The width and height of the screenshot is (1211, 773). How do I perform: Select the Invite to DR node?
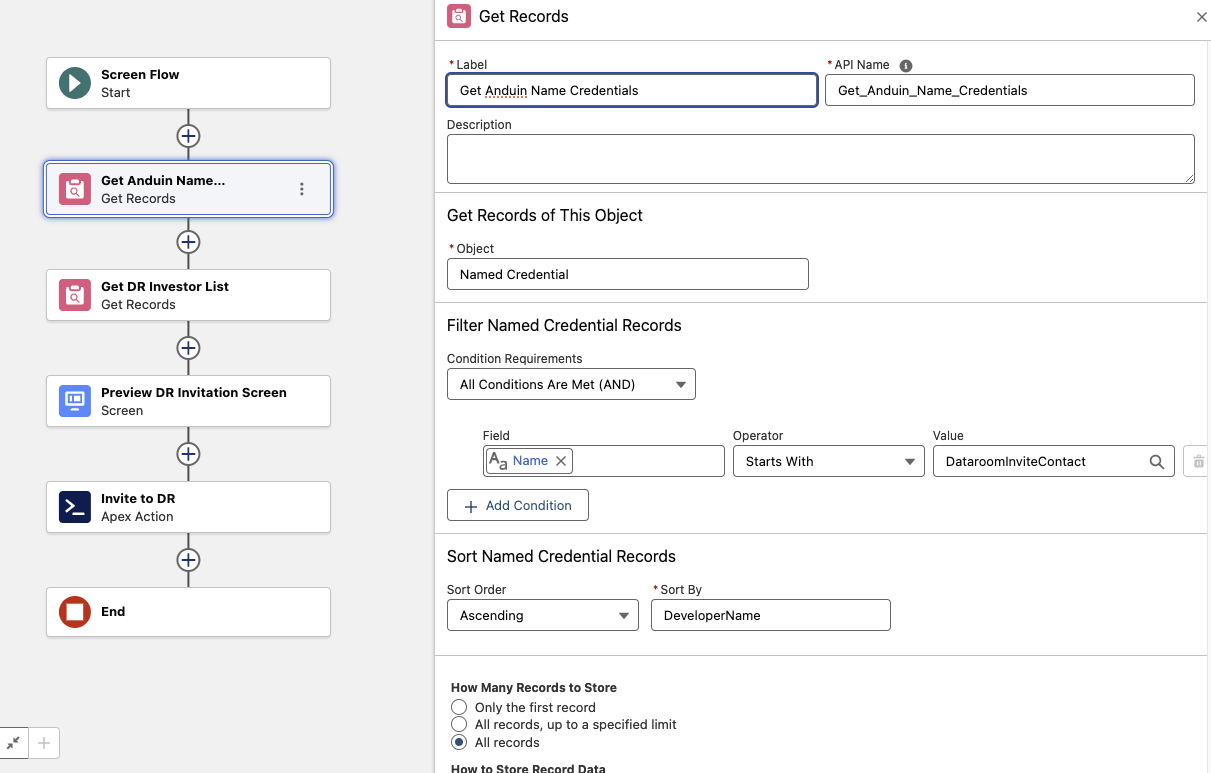pos(188,507)
